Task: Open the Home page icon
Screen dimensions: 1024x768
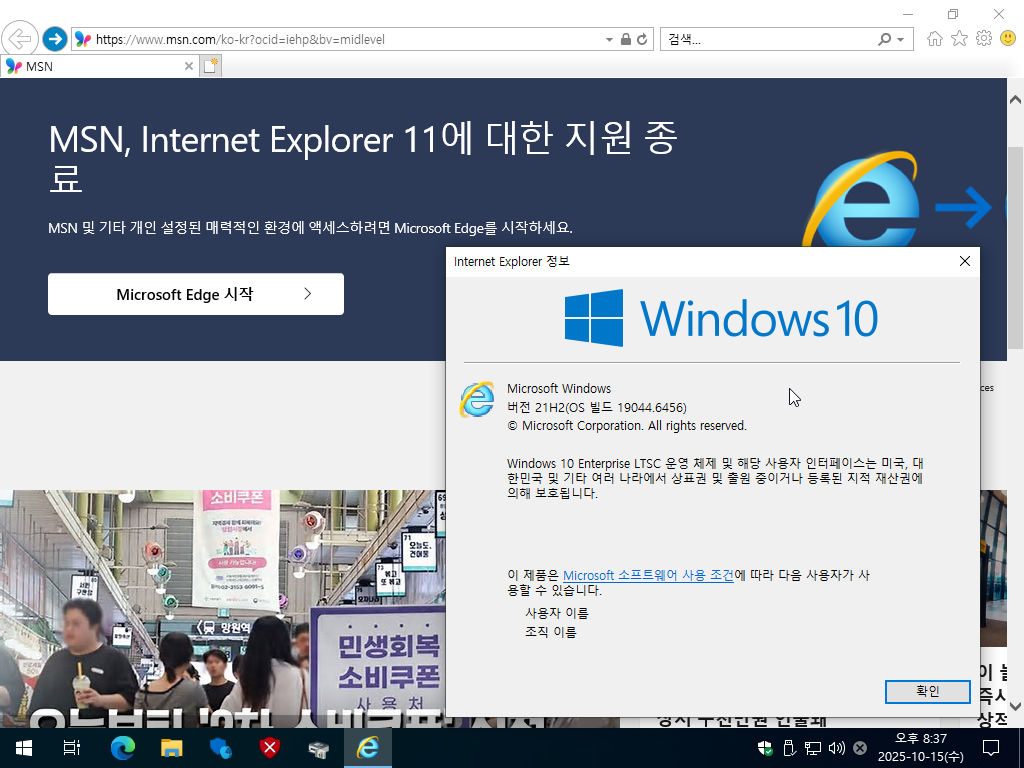Action: [x=935, y=39]
